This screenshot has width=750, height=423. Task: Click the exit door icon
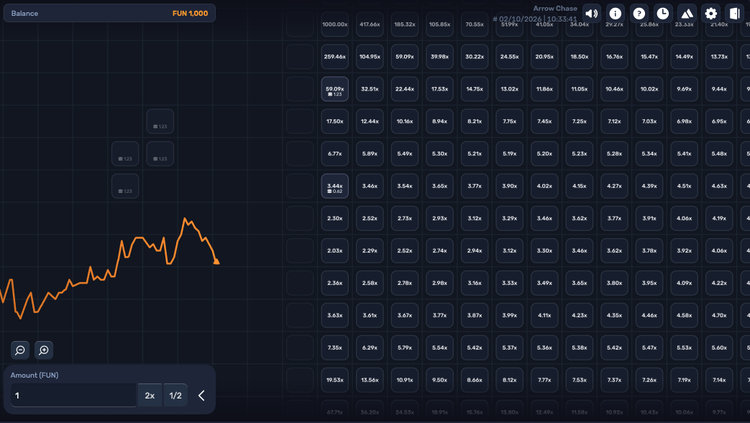point(735,13)
